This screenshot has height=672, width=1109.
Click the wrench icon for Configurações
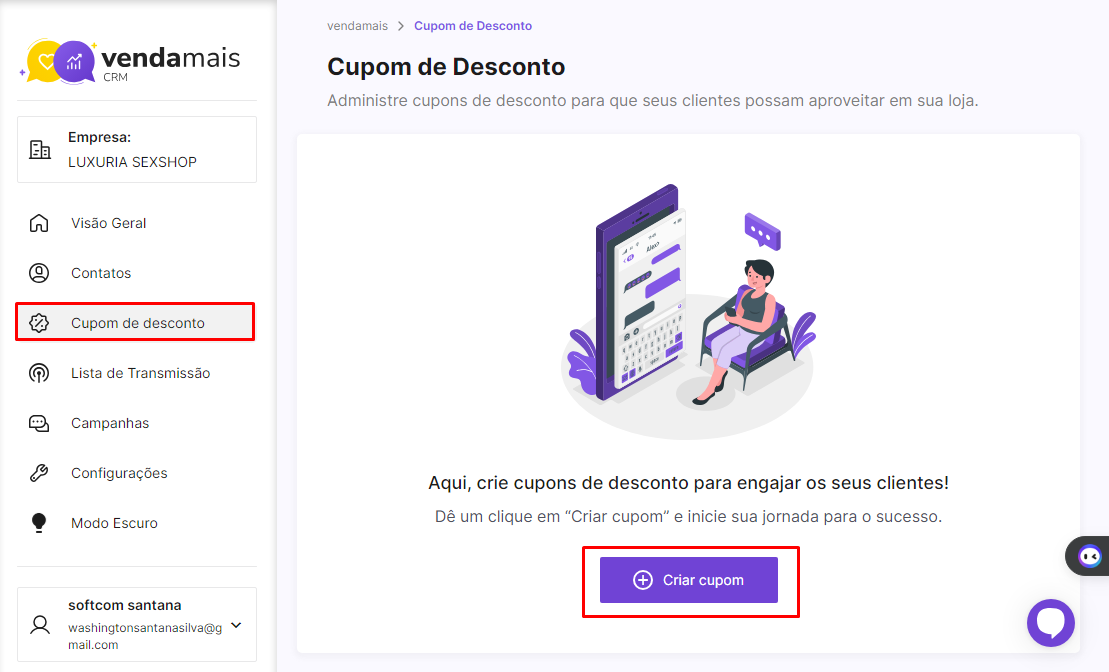coord(39,473)
